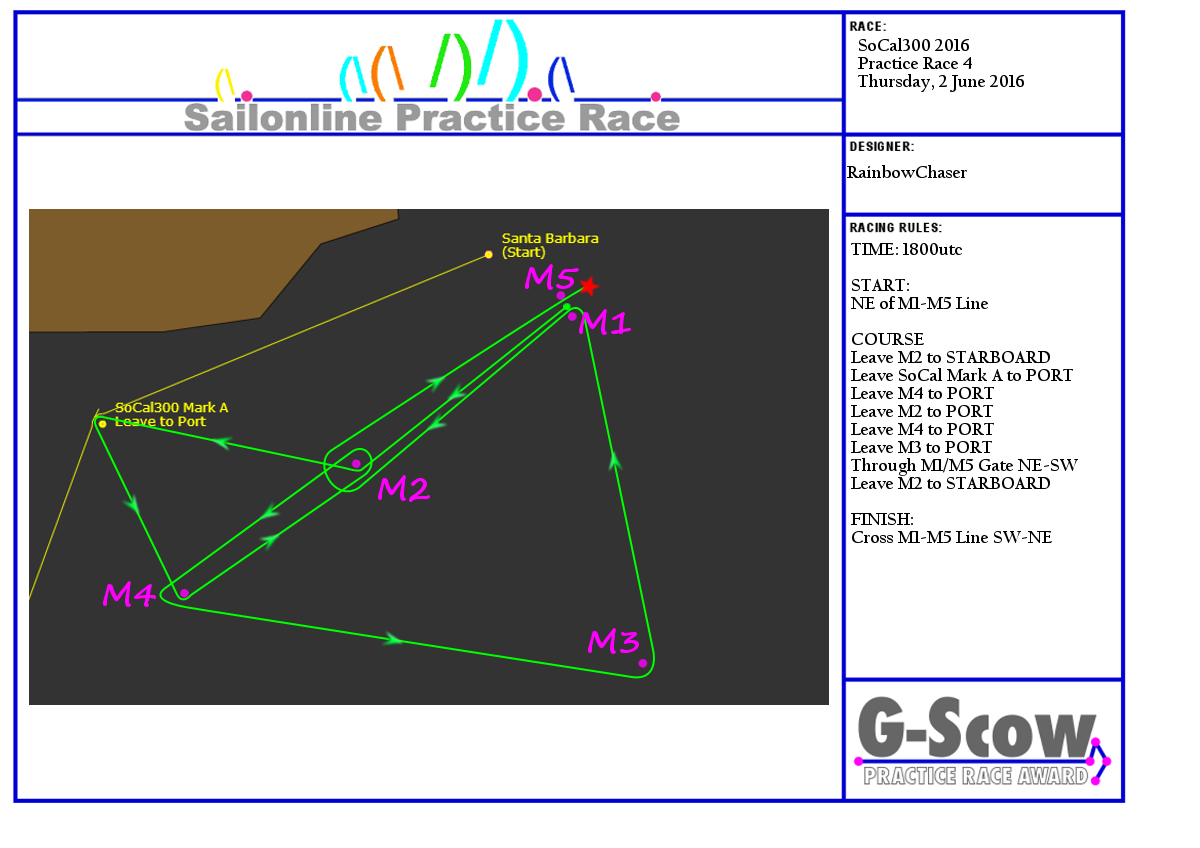The width and height of the screenshot is (1200, 848).
Task: Click the 'RACE:' heading
Action: (868, 27)
